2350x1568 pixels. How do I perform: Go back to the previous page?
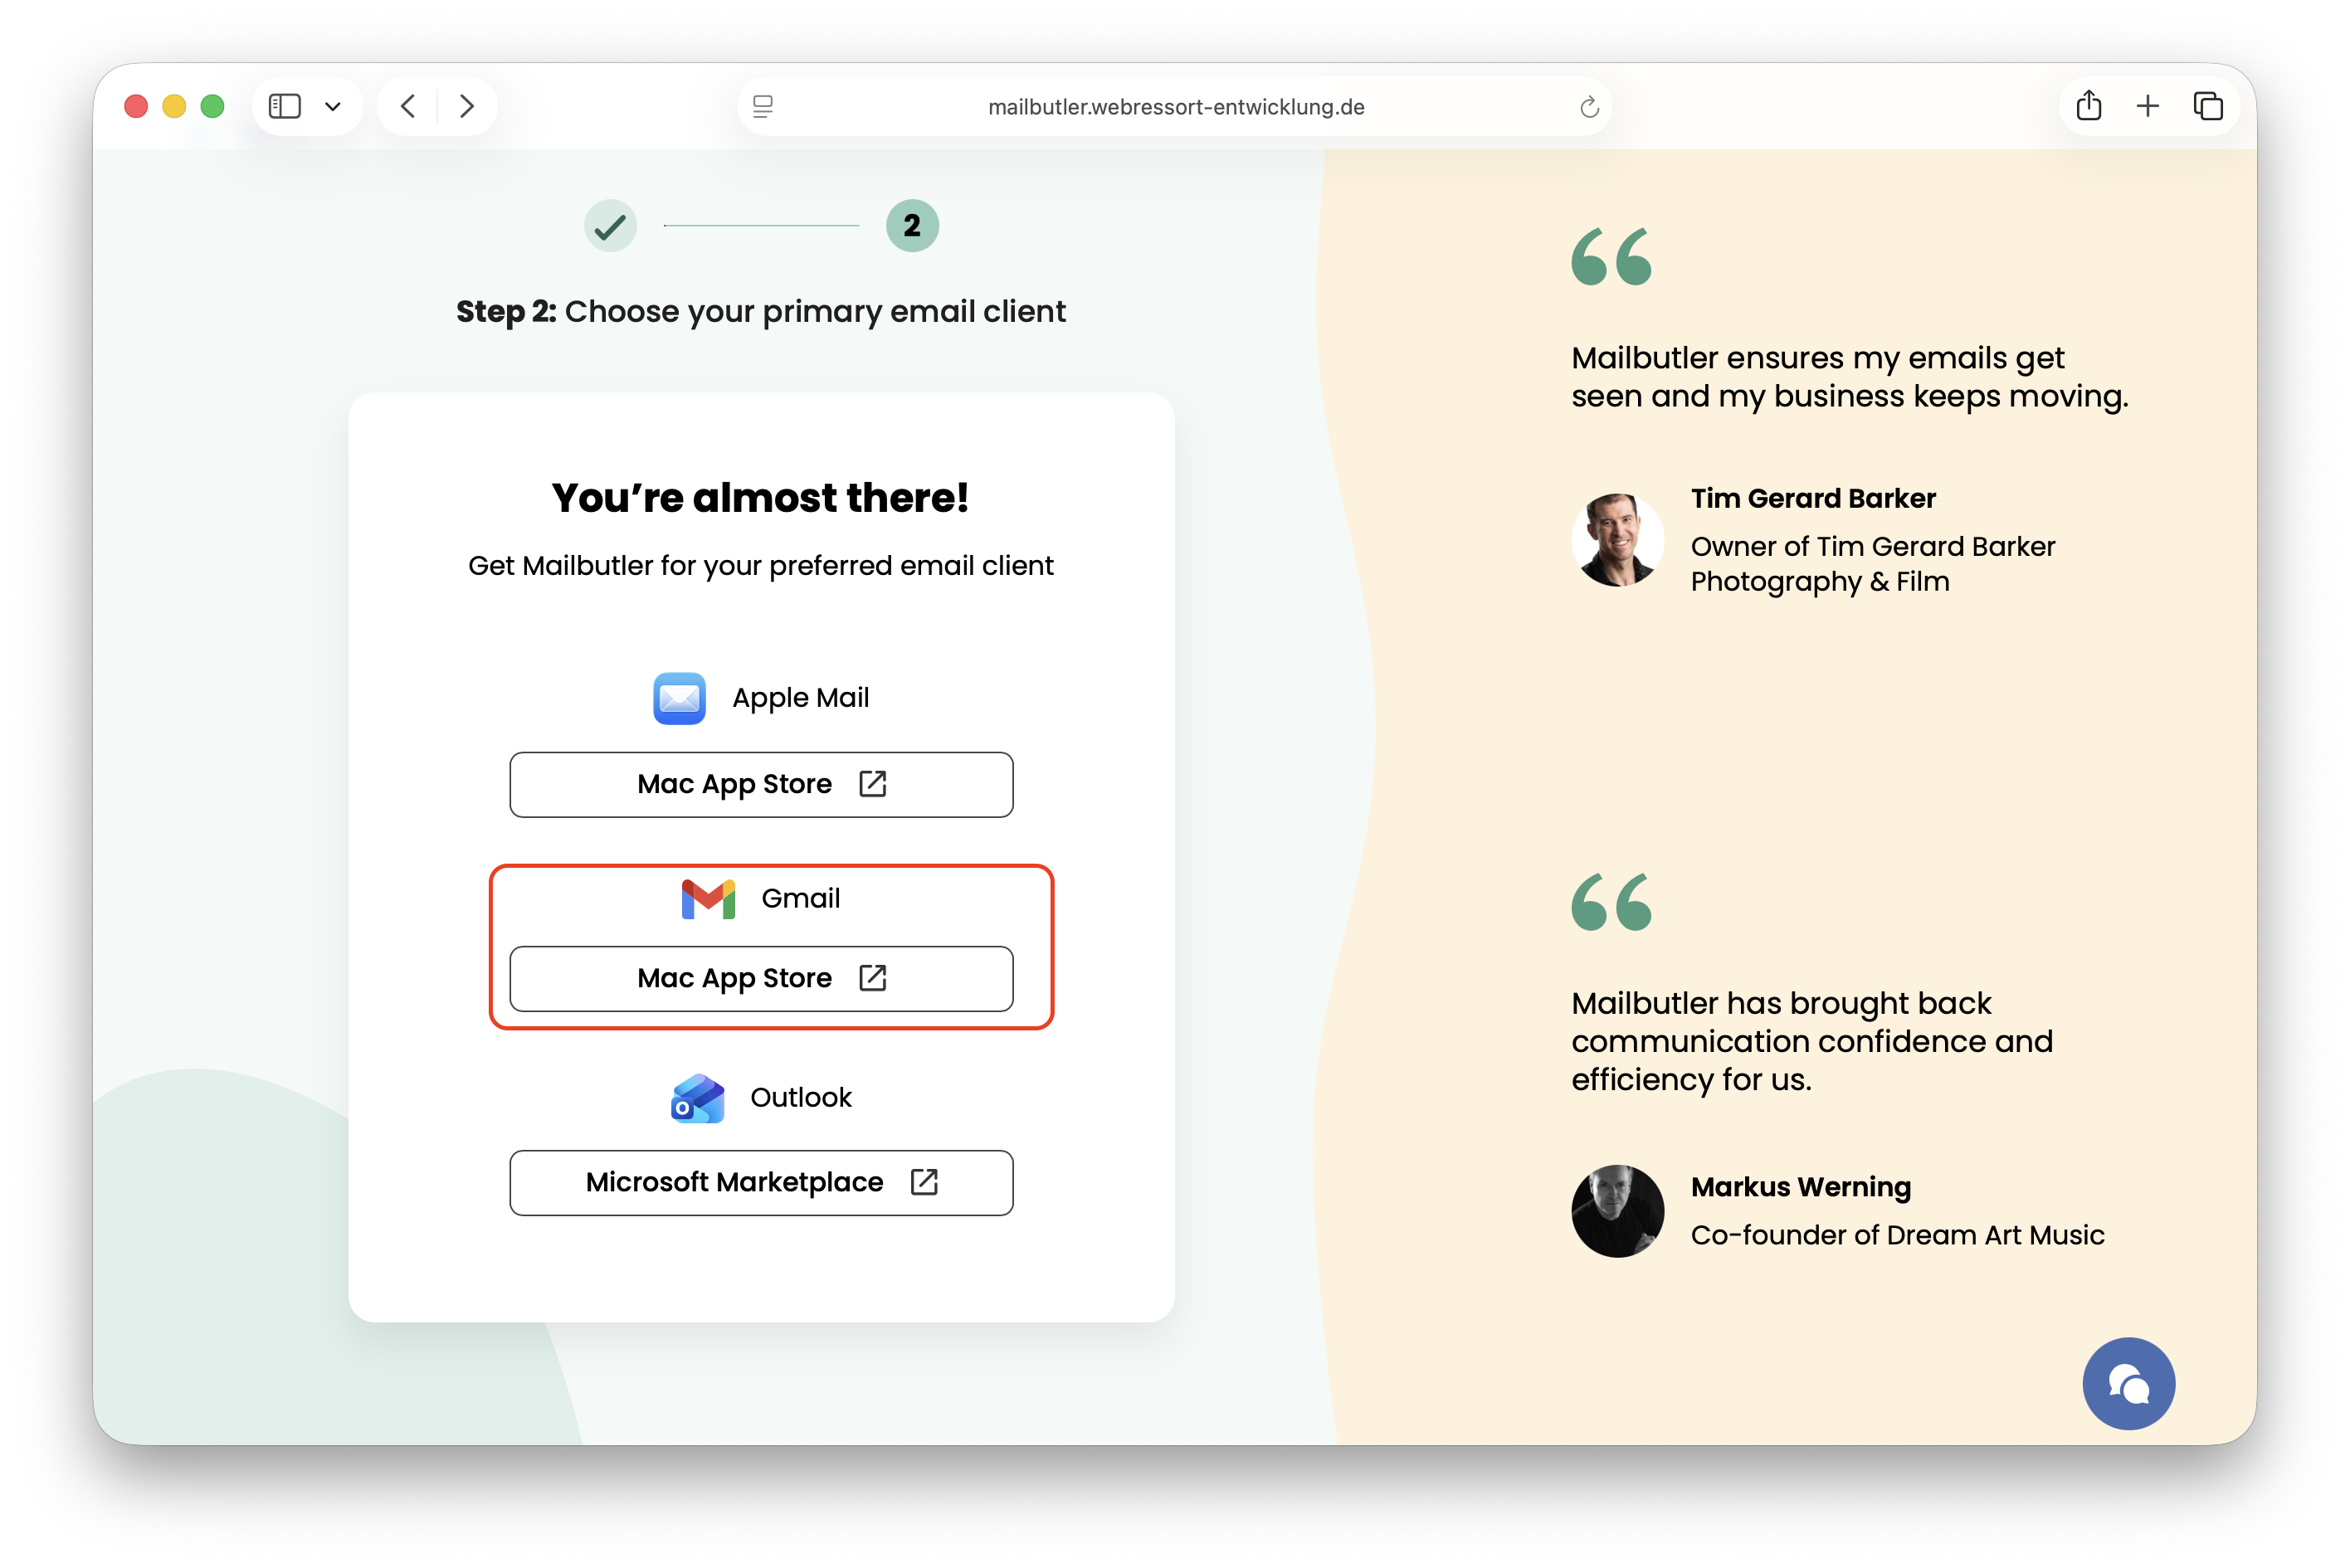tap(408, 106)
